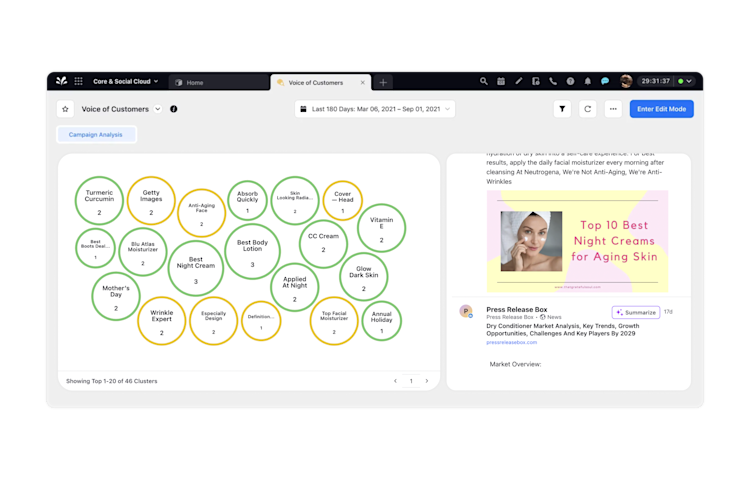
Task: Expand the Voice of Customers title chevron
Action: point(157,109)
